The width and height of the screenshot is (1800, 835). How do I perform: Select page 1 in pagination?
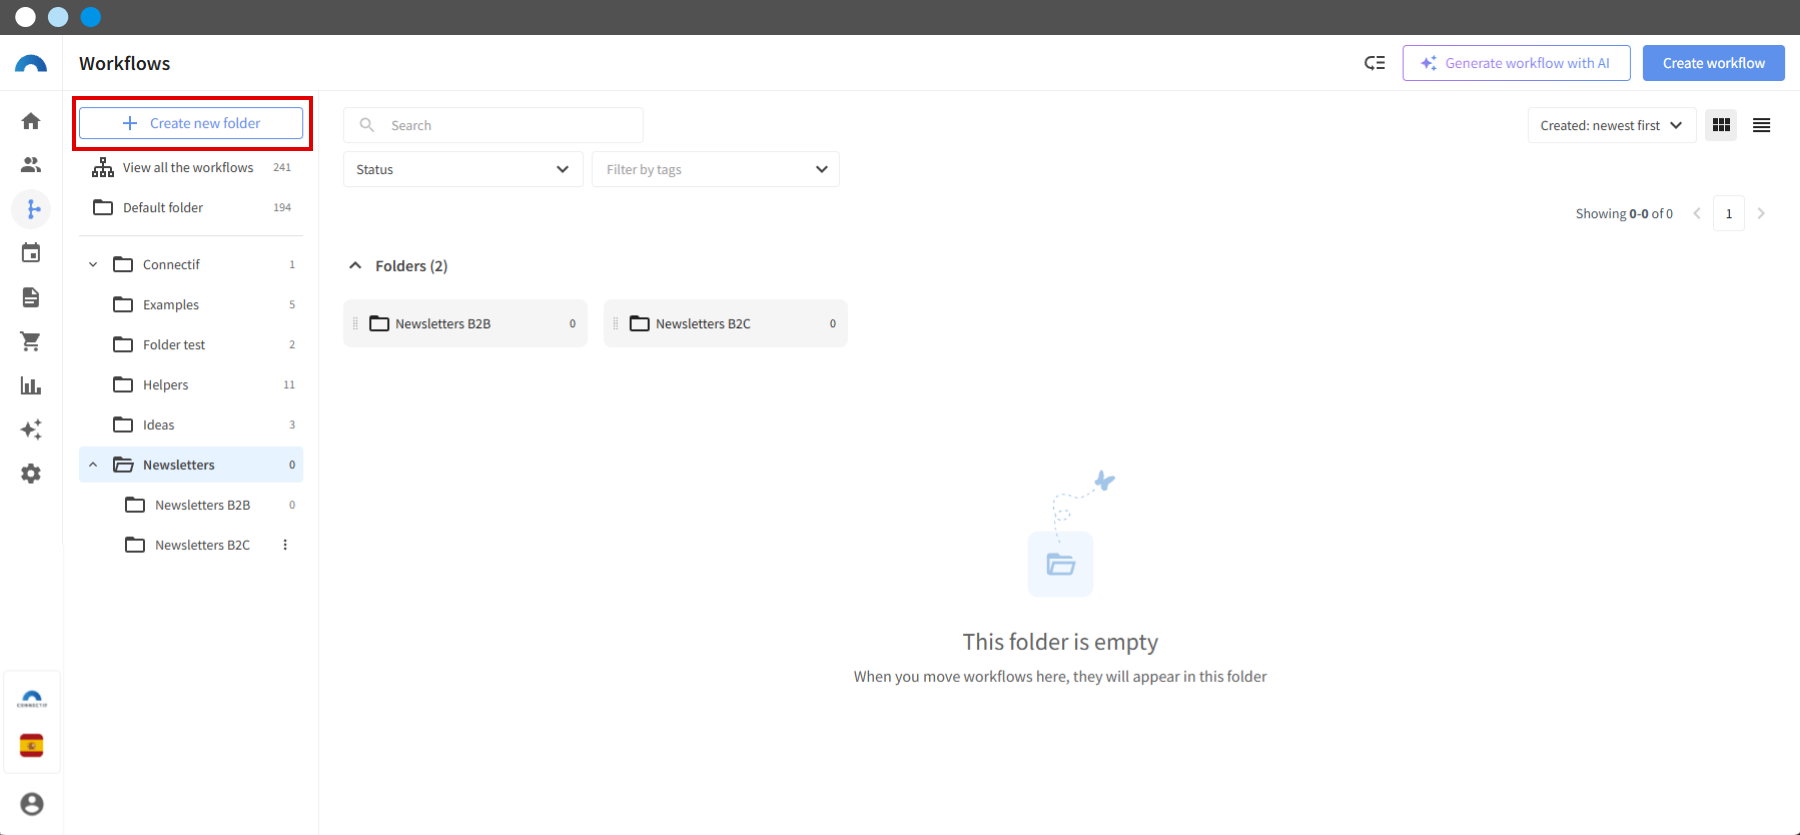[x=1729, y=213]
